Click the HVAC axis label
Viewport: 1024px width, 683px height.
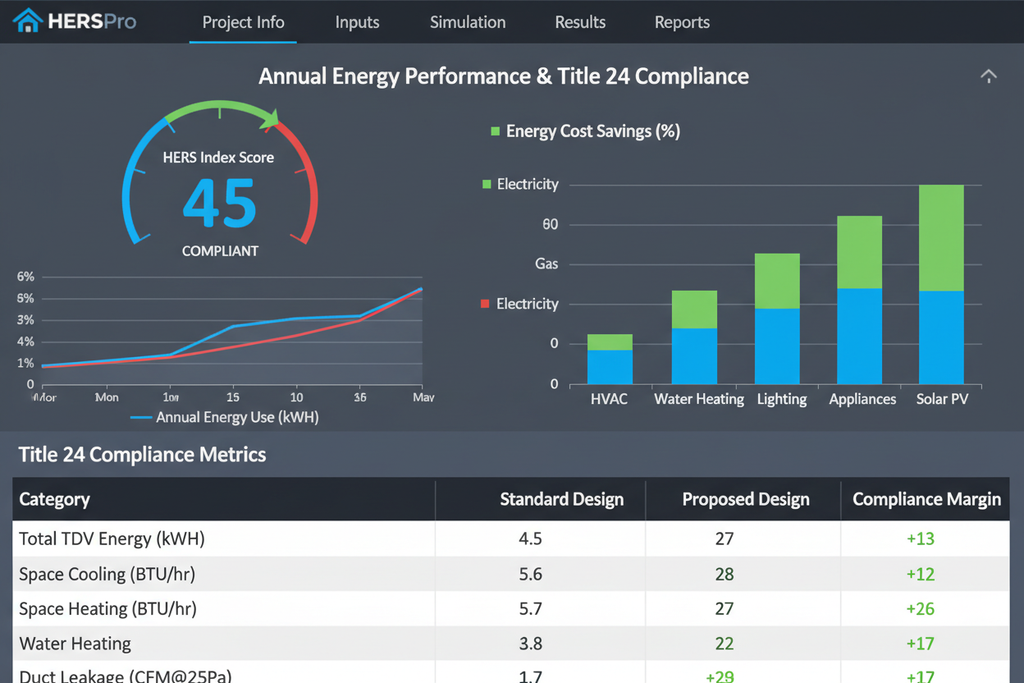609,399
